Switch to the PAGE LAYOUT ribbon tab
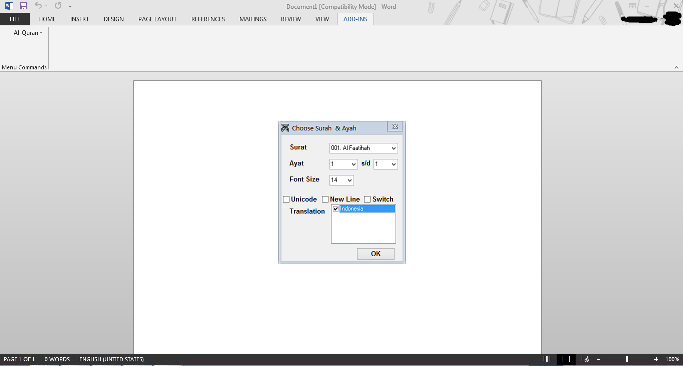This screenshot has width=683, height=366. point(158,19)
